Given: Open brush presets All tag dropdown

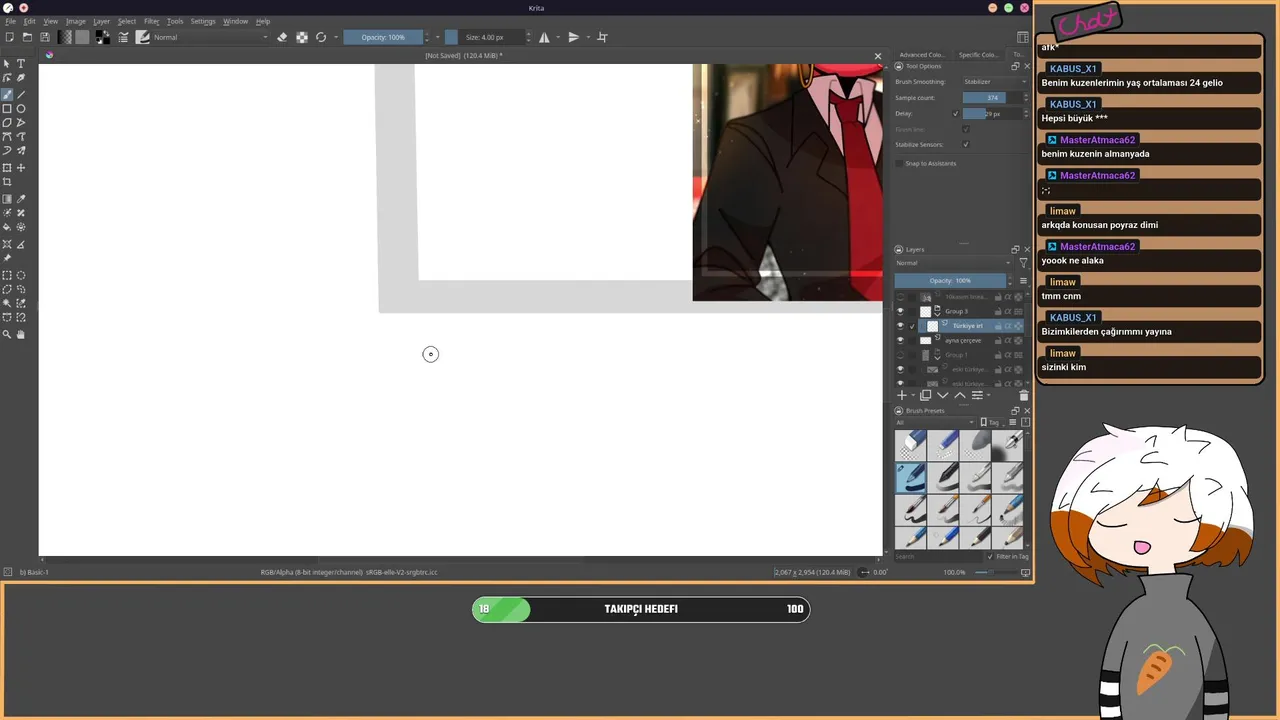Looking at the screenshot, I should (936, 422).
